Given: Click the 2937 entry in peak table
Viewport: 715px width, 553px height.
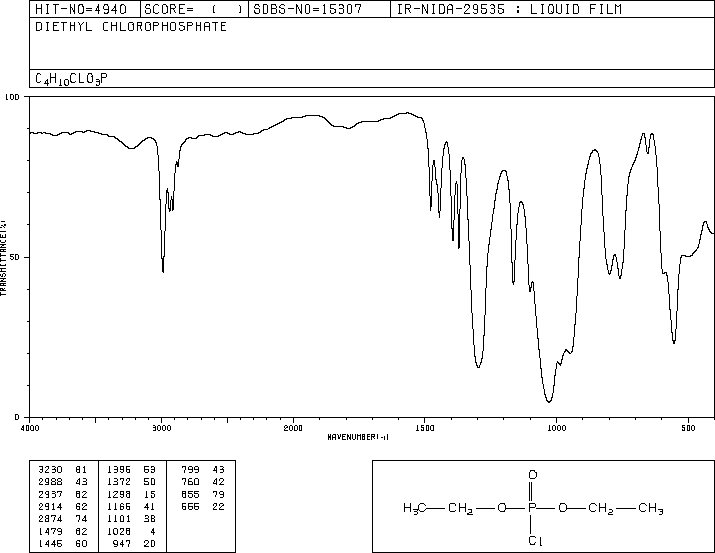Looking at the screenshot, I should tap(50, 494).
